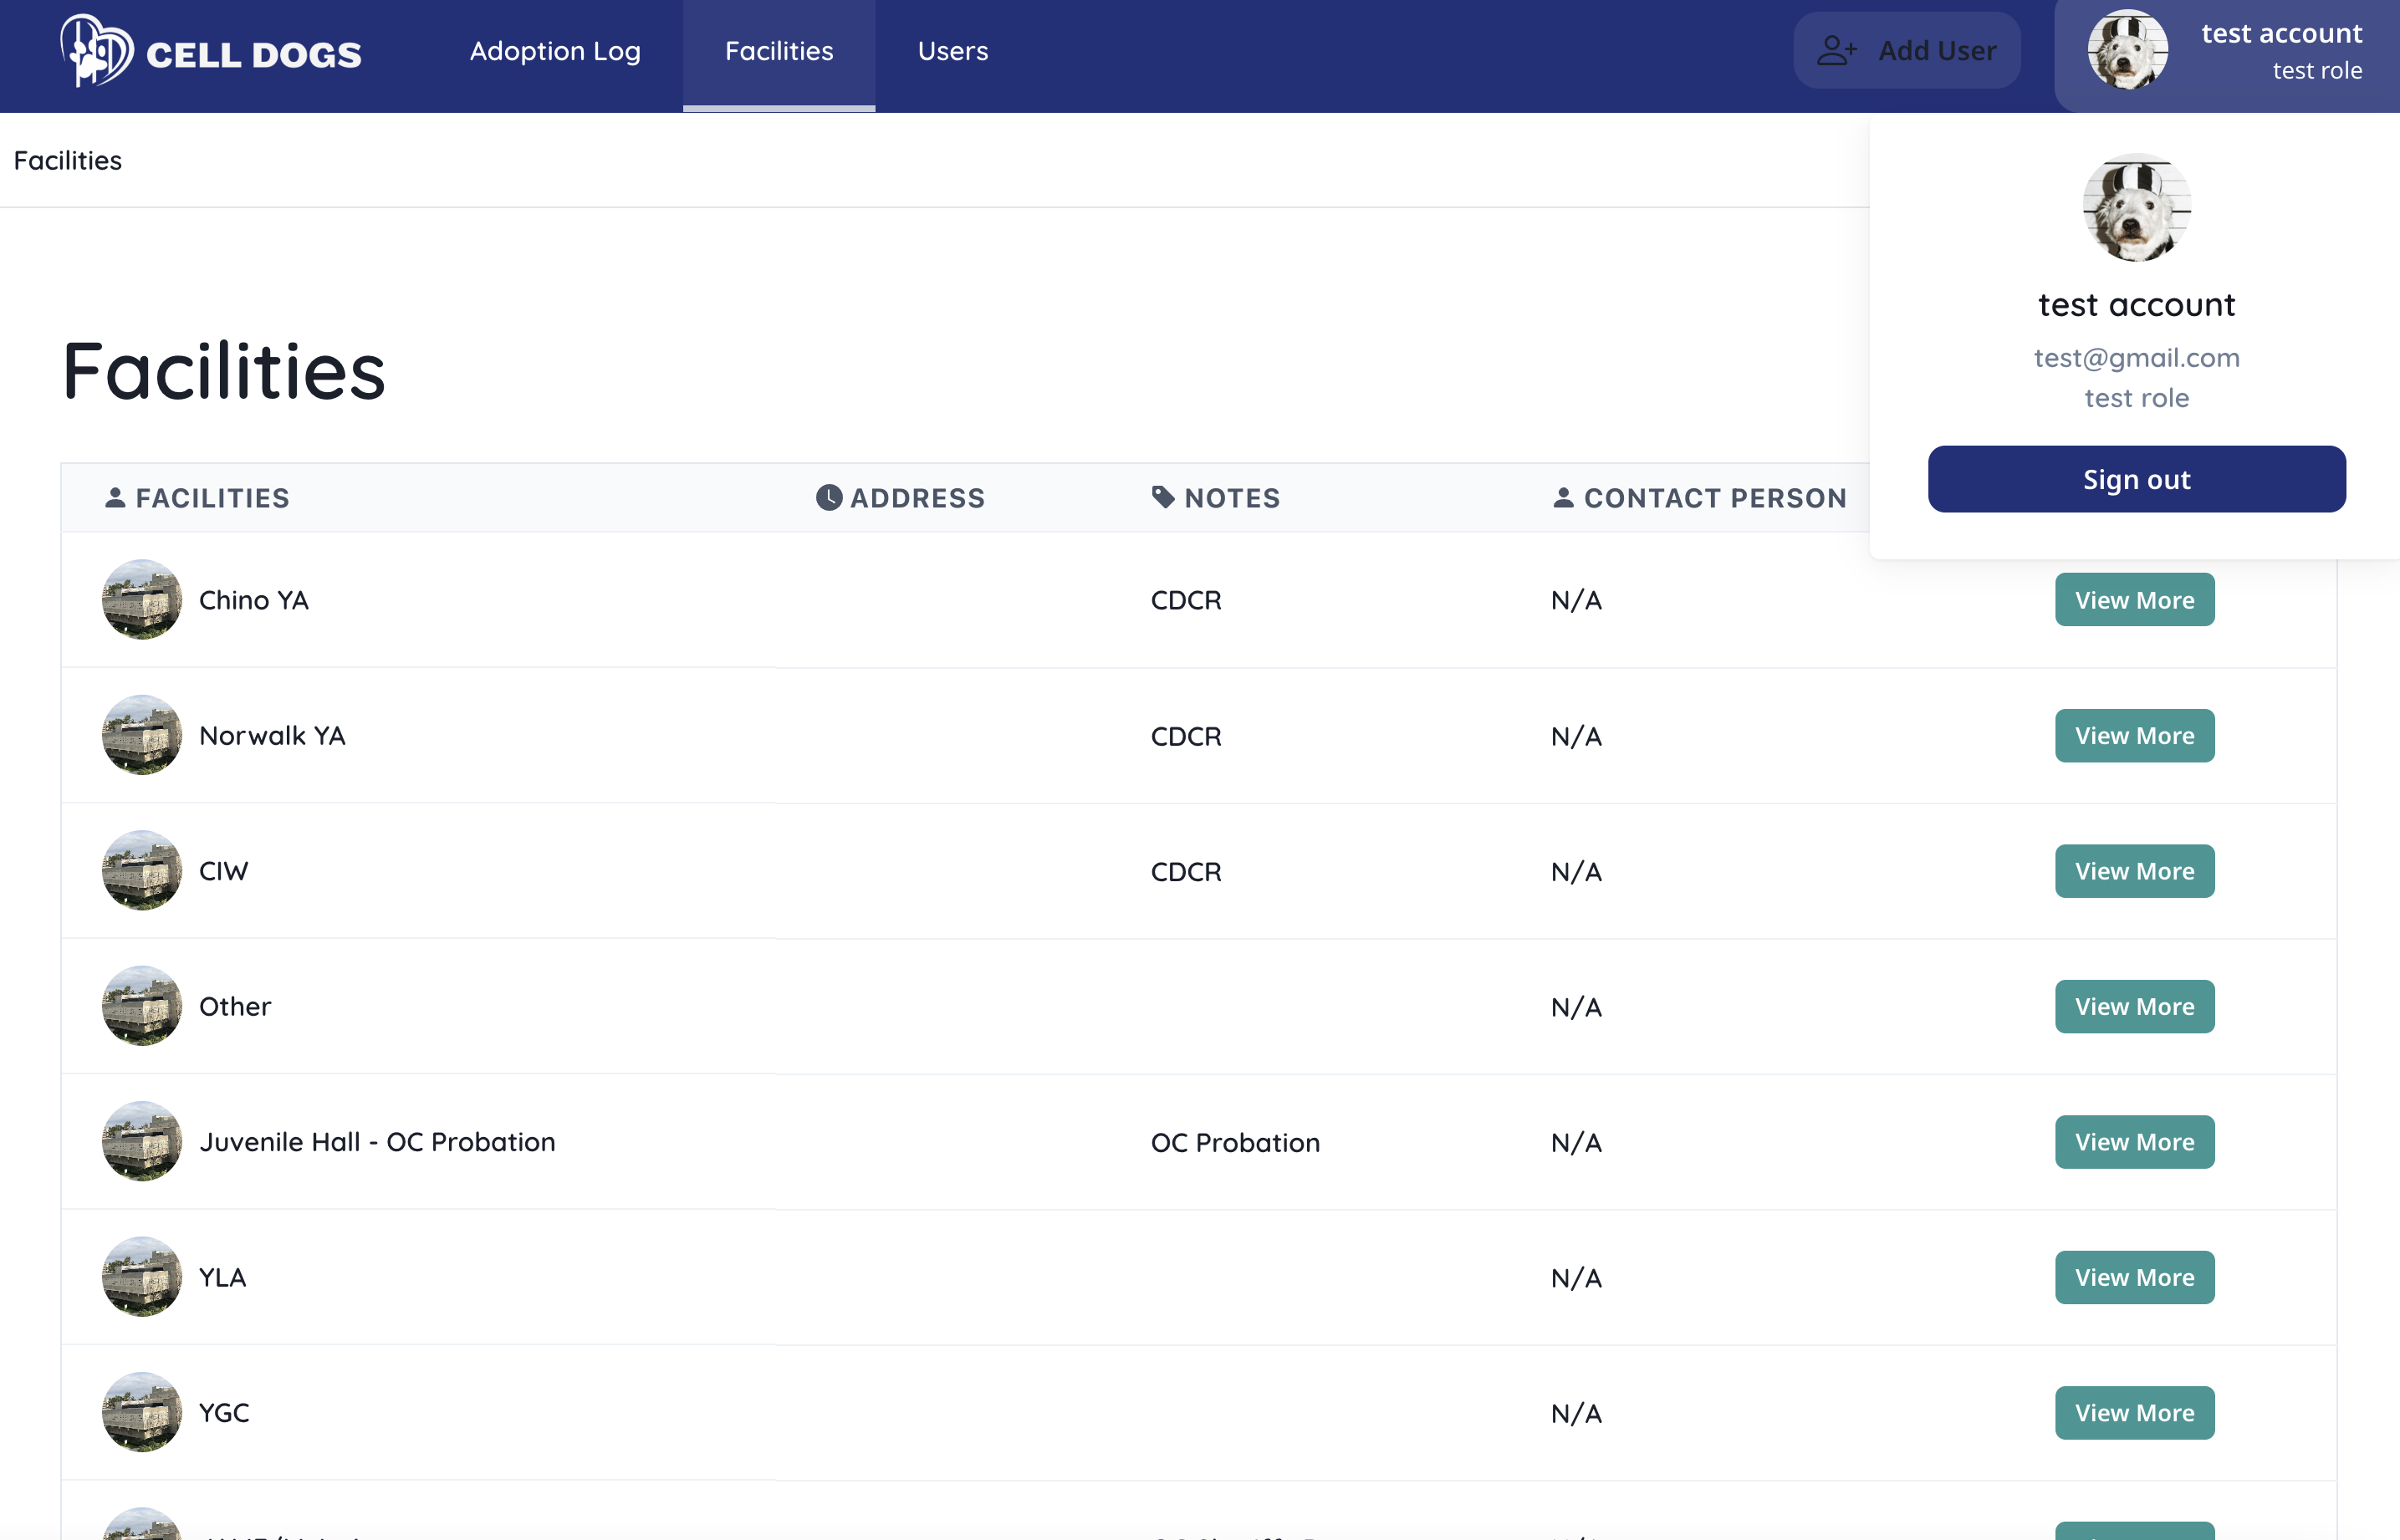This screenshot has height=1540, width=2400.
Task: Open View More for Juvenile Hall
Action: tap(2133, 1142)
